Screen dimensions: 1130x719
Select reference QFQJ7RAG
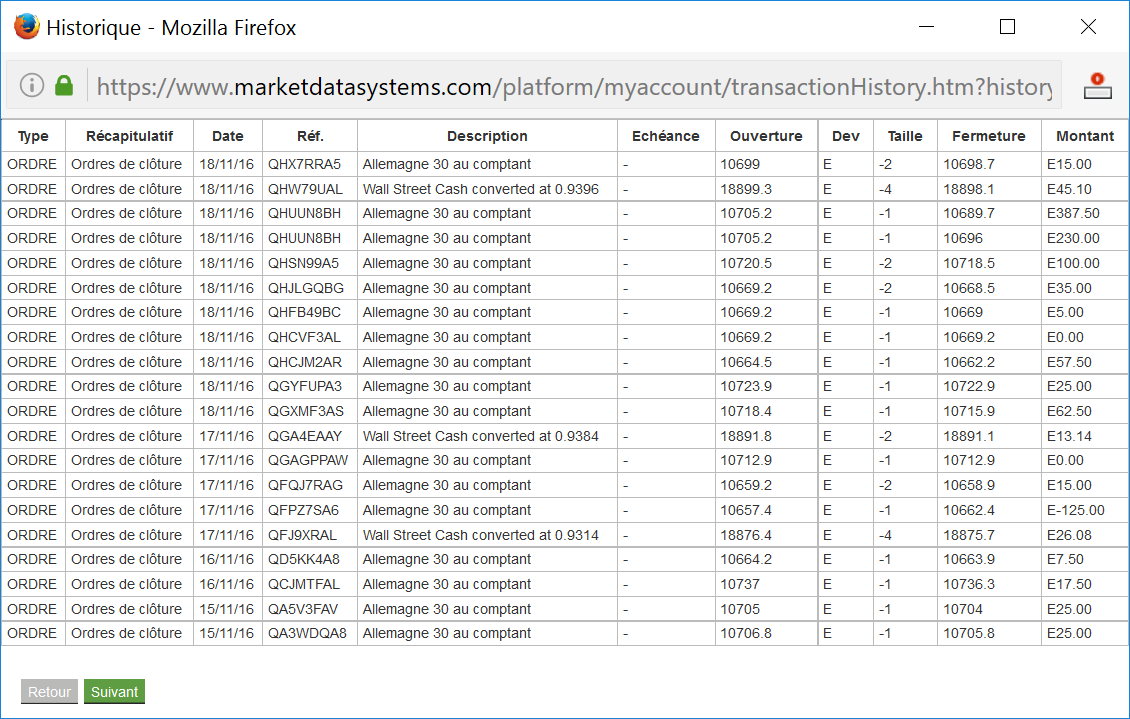[305, 485]
